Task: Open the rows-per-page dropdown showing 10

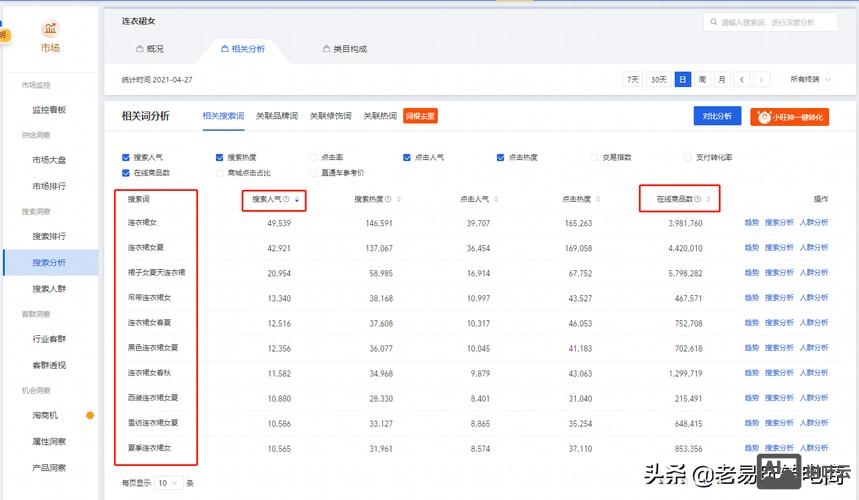Action: point(168,483)
